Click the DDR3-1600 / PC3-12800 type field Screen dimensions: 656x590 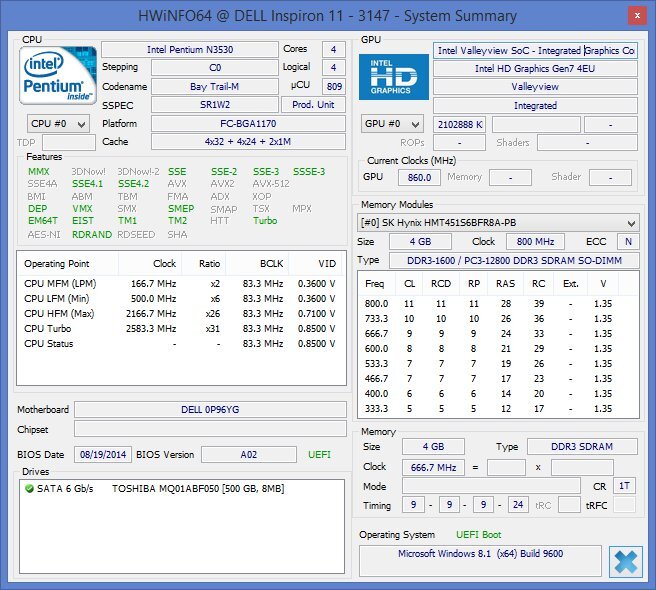coord(514,261)
